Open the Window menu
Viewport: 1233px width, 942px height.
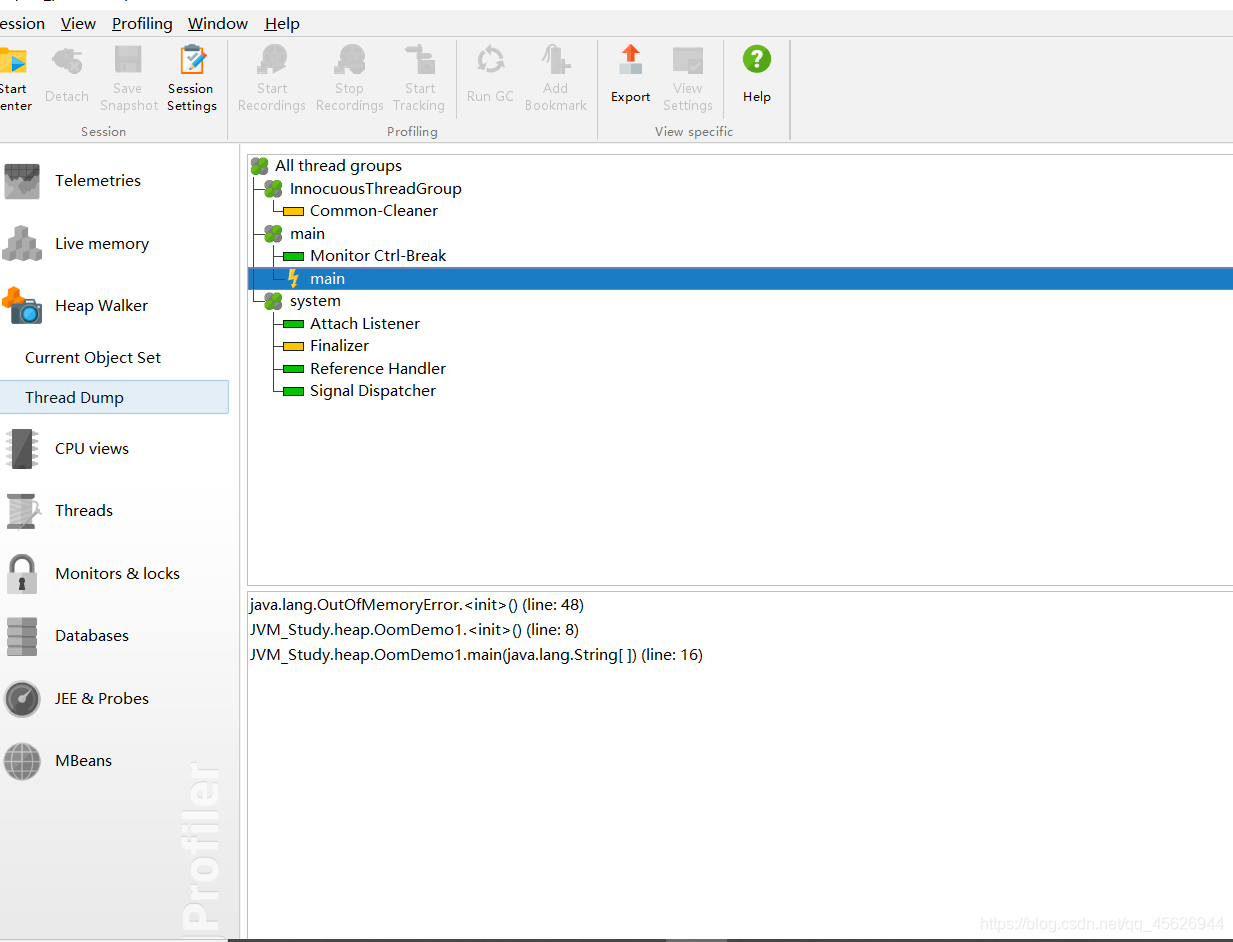(218, 23)
